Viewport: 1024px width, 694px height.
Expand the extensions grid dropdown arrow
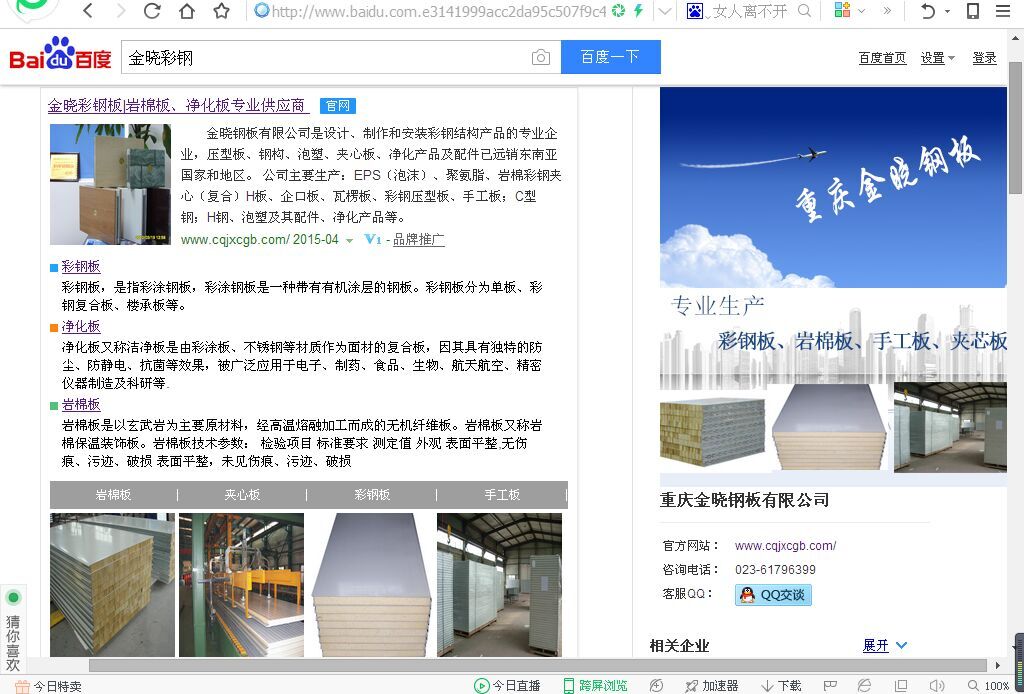tap(861, 11)
